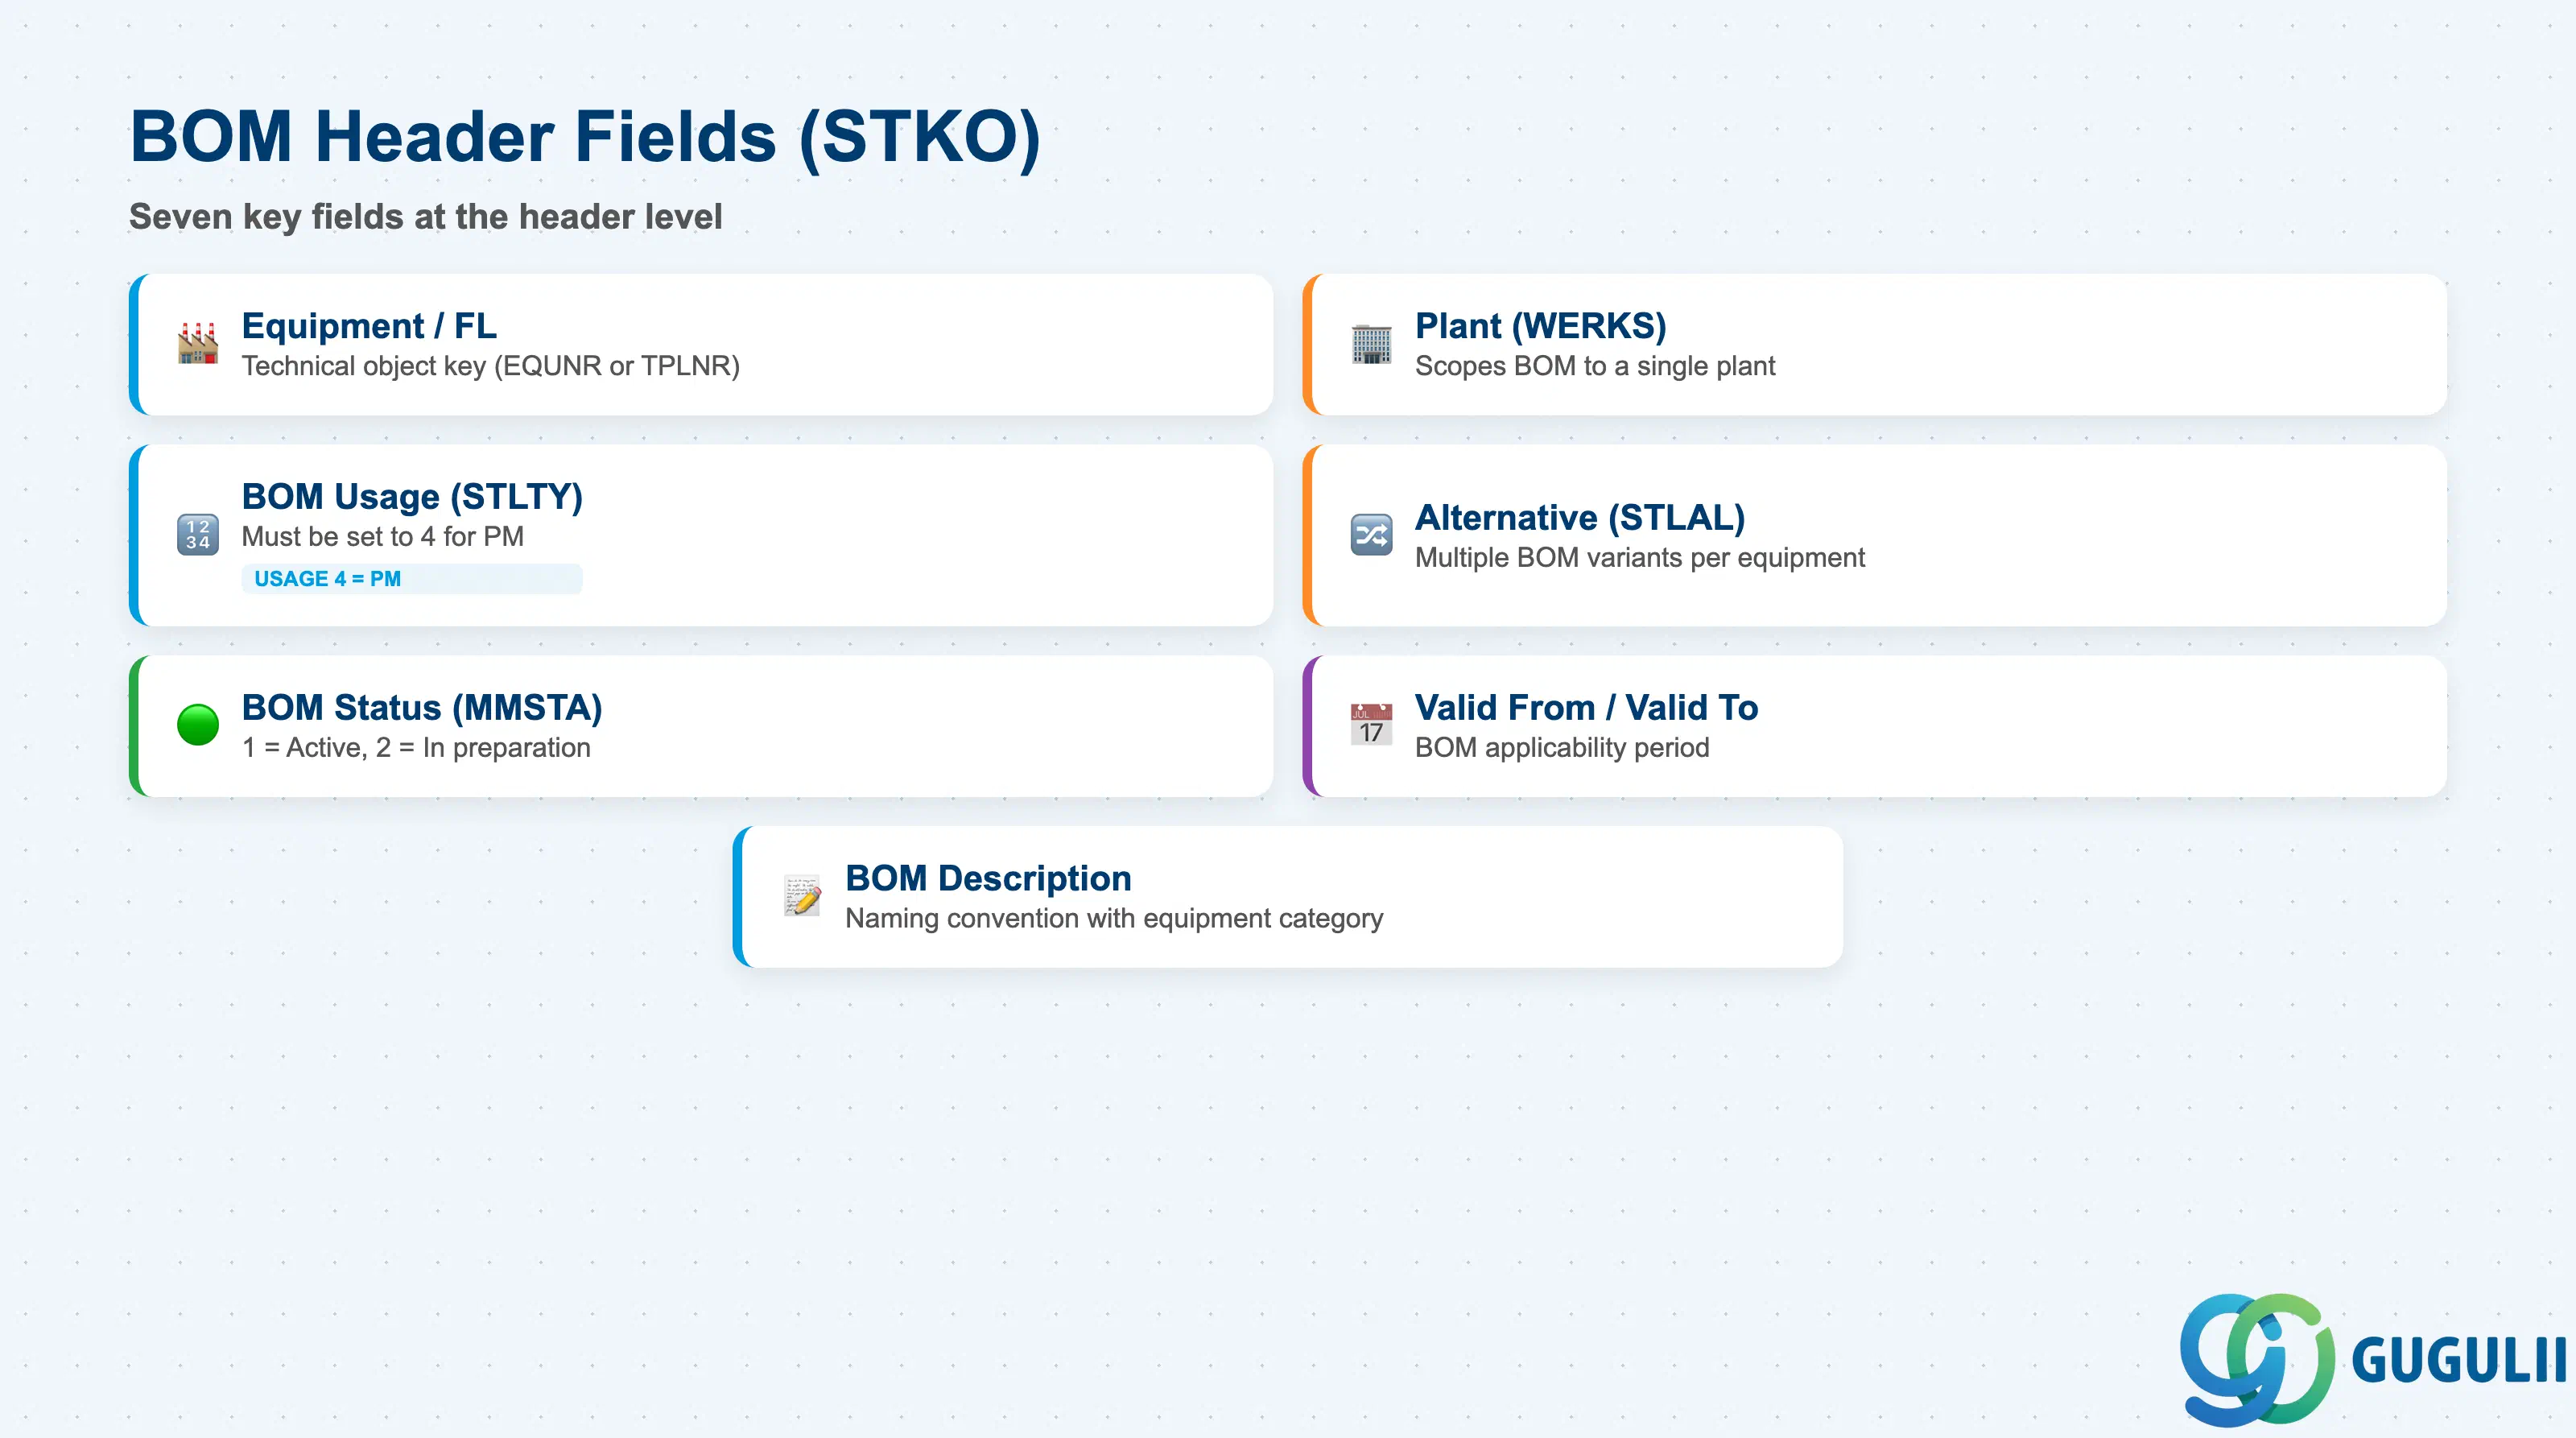Click the BOM Description heading
Image resolution: width=2576 pixels, height=1438 pixels.
point(988,878)
